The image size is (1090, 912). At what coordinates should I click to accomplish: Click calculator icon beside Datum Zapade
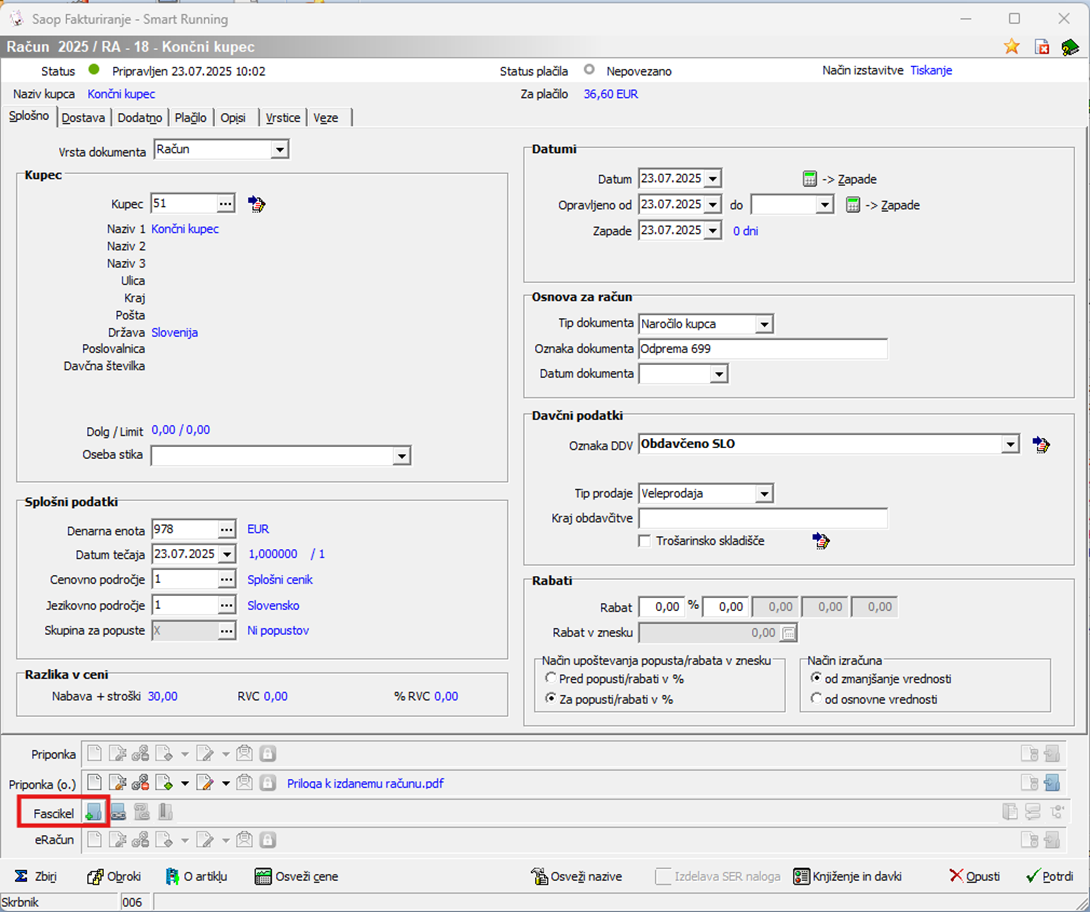[x=810, y=179]
